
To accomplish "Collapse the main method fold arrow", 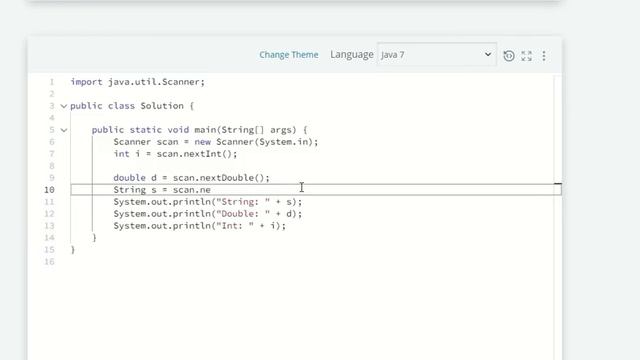I will (x=64, y=130).
